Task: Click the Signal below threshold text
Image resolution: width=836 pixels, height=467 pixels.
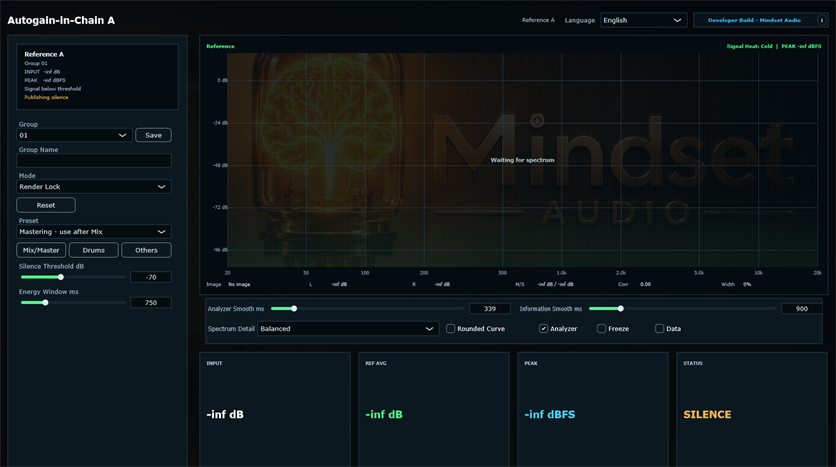Action: (52, 89)
